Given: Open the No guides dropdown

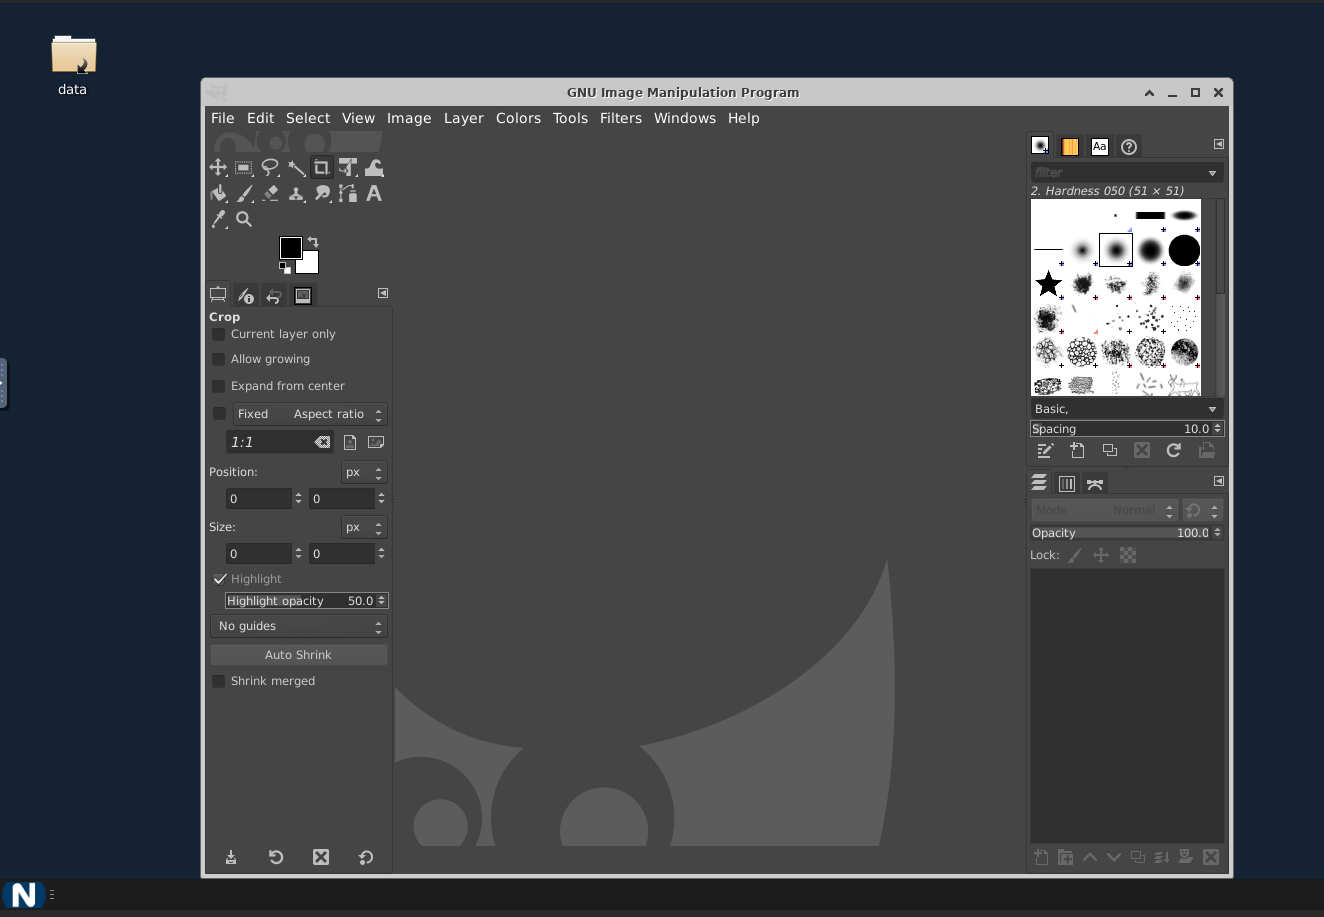Looking at the screenshot, I should click(x=298, y=626).
